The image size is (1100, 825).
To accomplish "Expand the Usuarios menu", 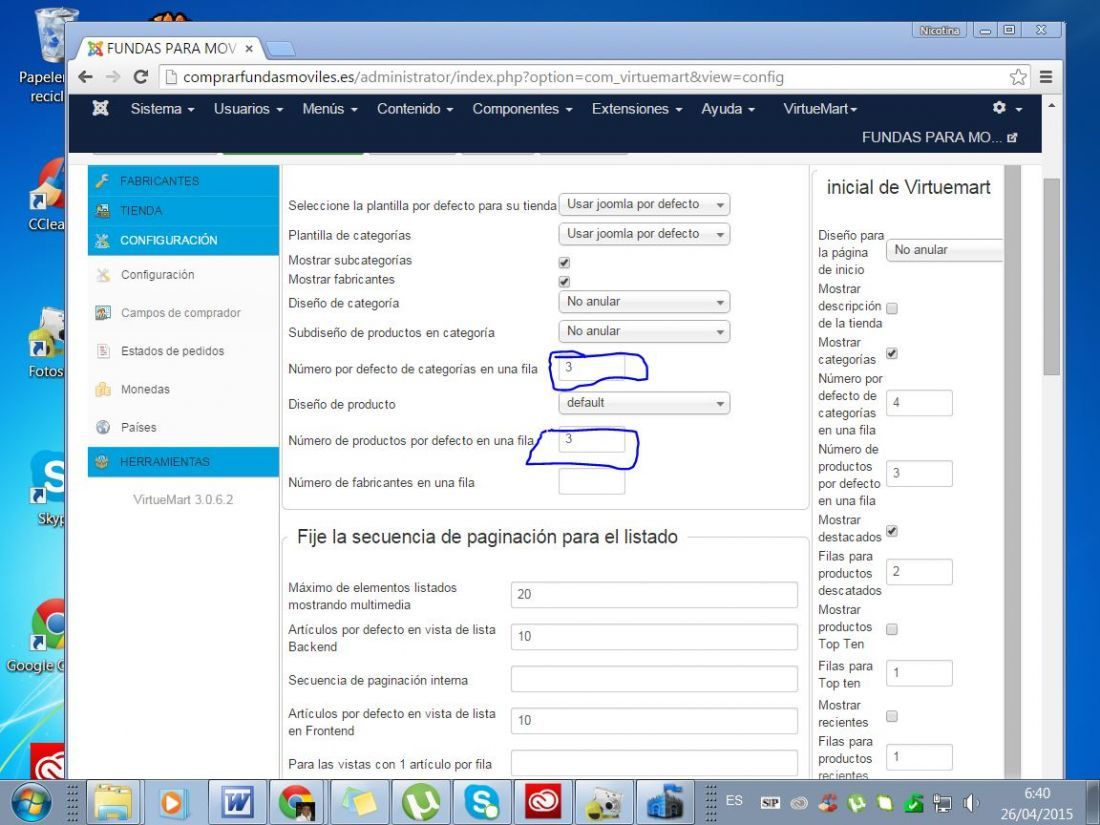I will point(248,109).
